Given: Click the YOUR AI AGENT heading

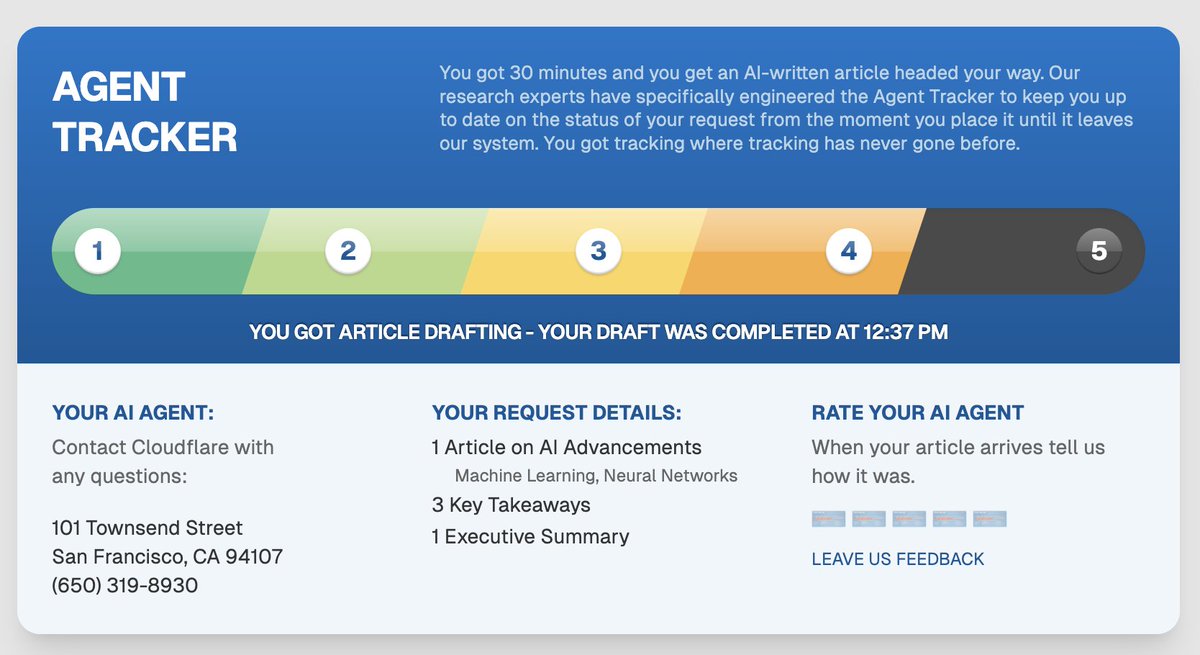Looking at the screenshot, I should [x=133, y=413].
